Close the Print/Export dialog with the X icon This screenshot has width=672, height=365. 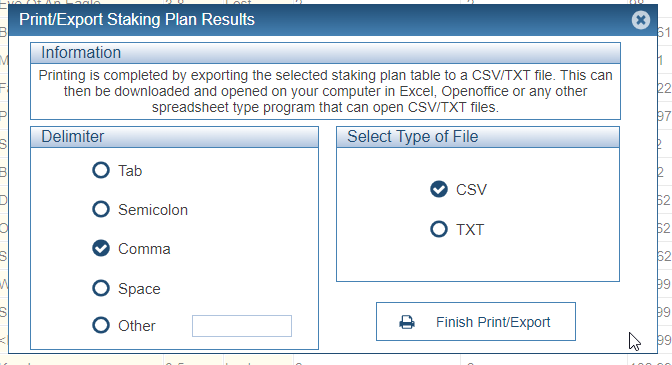click(x=641, y=20)
